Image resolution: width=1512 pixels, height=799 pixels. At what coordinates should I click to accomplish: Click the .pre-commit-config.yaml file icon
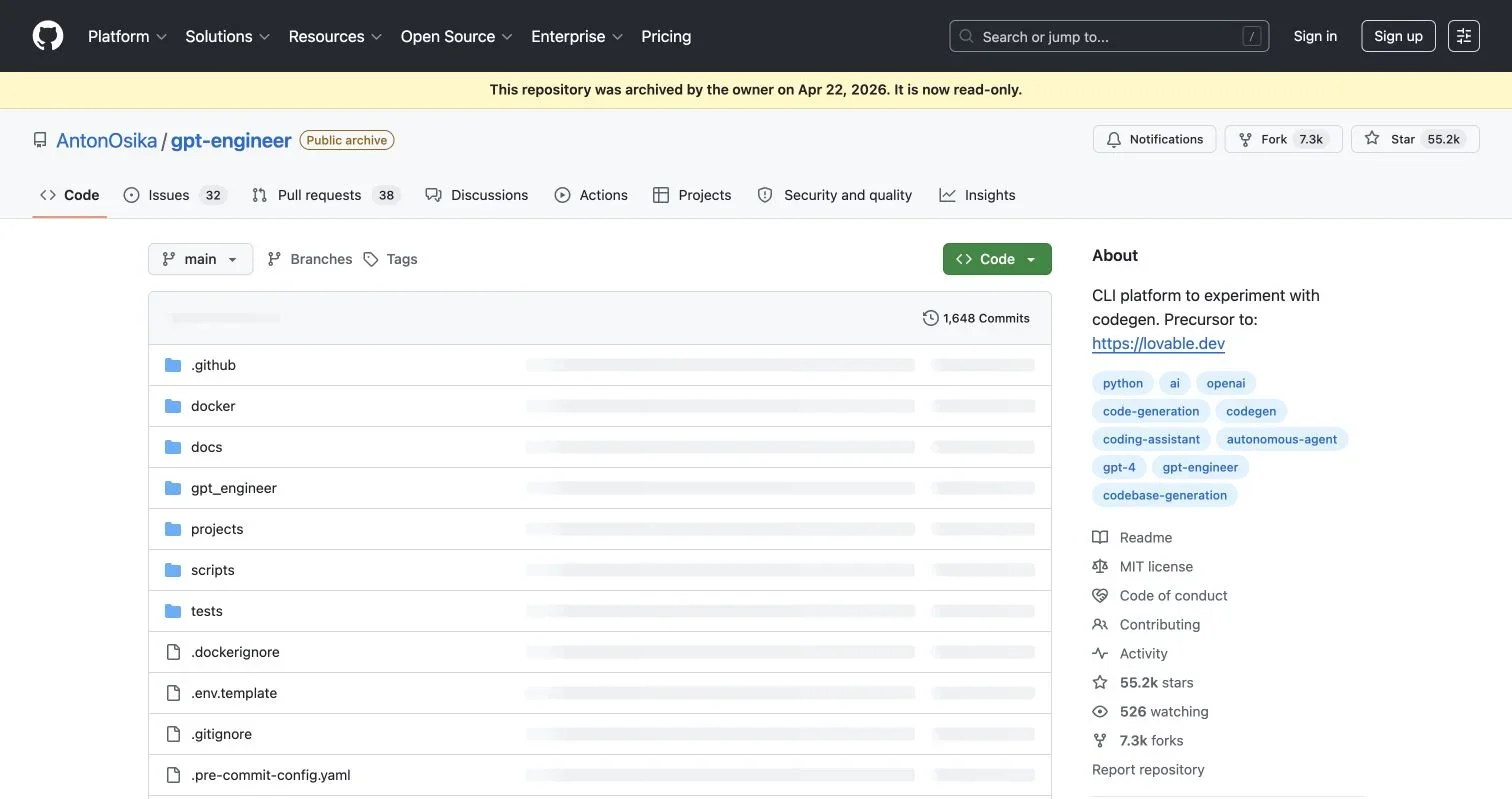(173, 775)
